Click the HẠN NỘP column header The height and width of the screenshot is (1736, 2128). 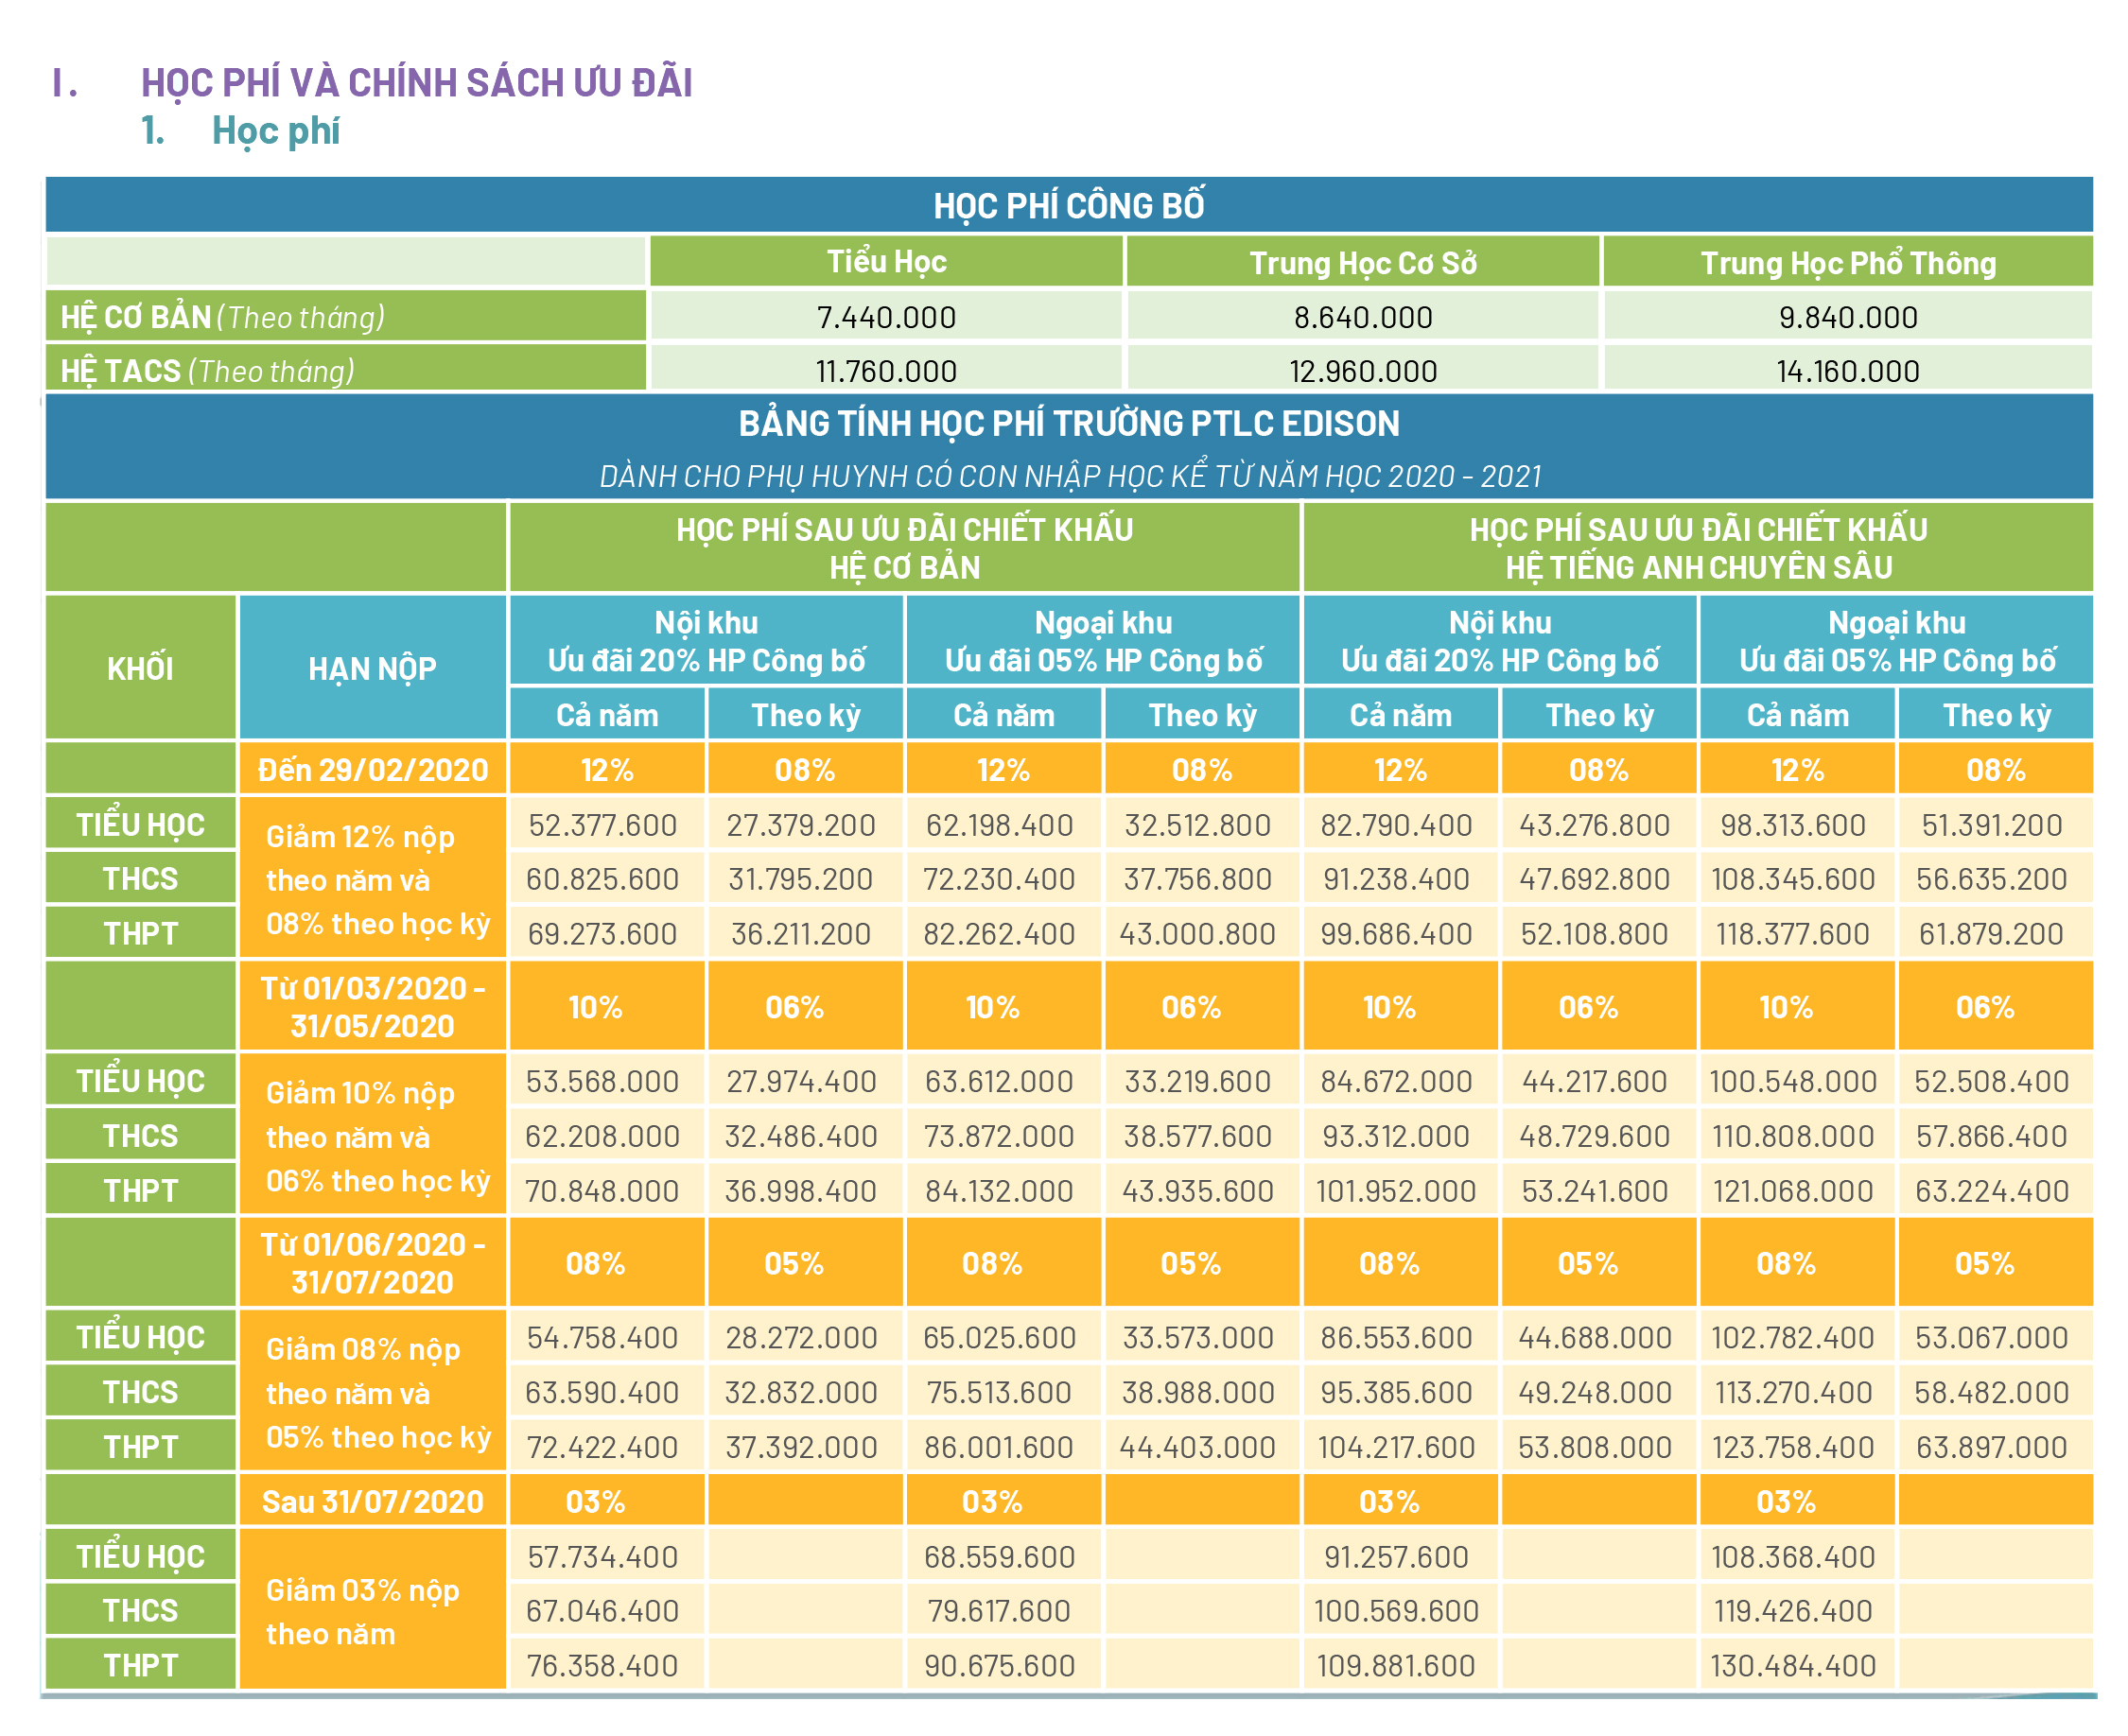373,668
